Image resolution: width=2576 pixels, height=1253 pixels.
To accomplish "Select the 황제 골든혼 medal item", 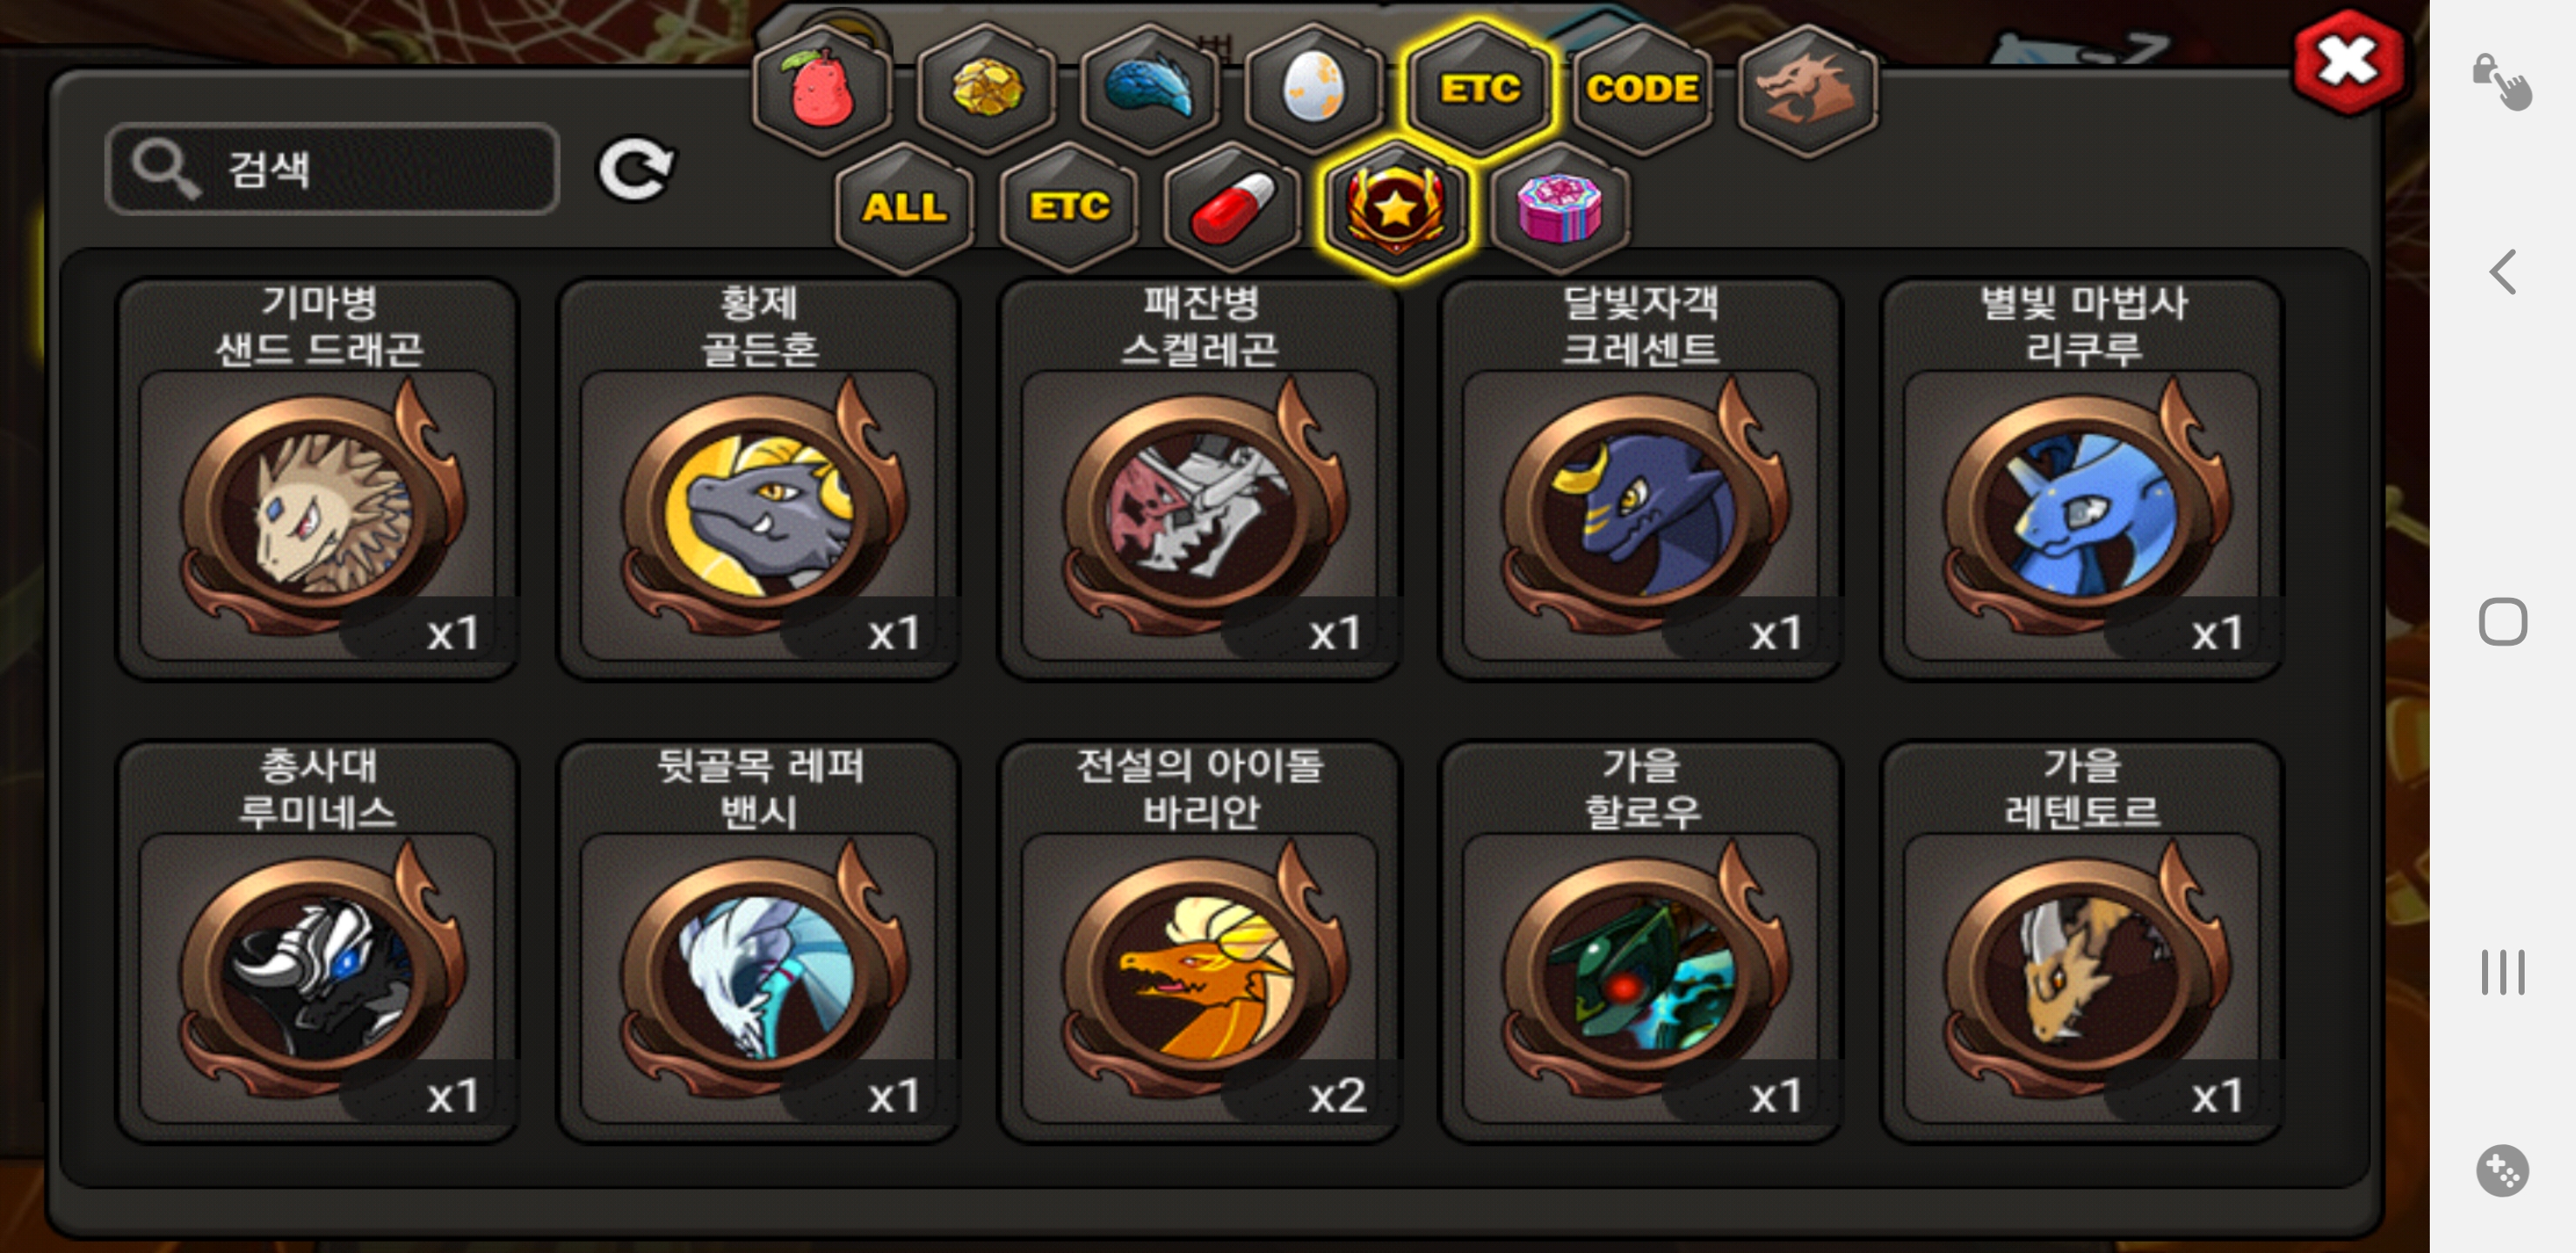I will click(759, 479).
